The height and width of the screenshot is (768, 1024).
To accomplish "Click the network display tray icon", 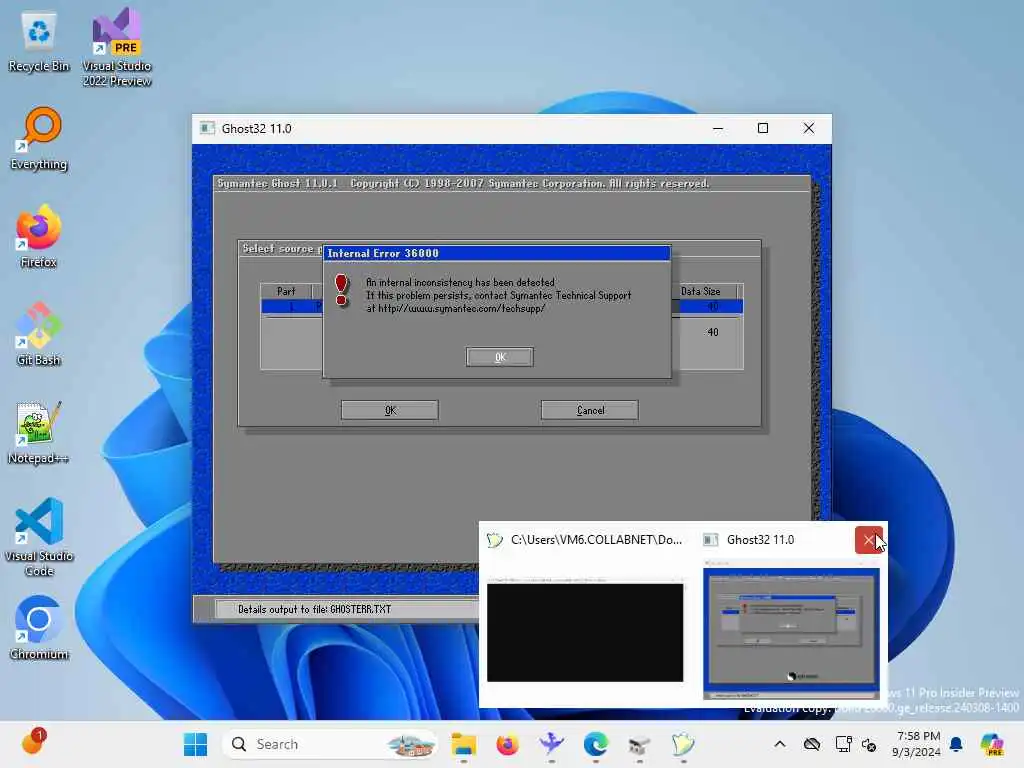I will pyautogui.click(x=843, y=744).
